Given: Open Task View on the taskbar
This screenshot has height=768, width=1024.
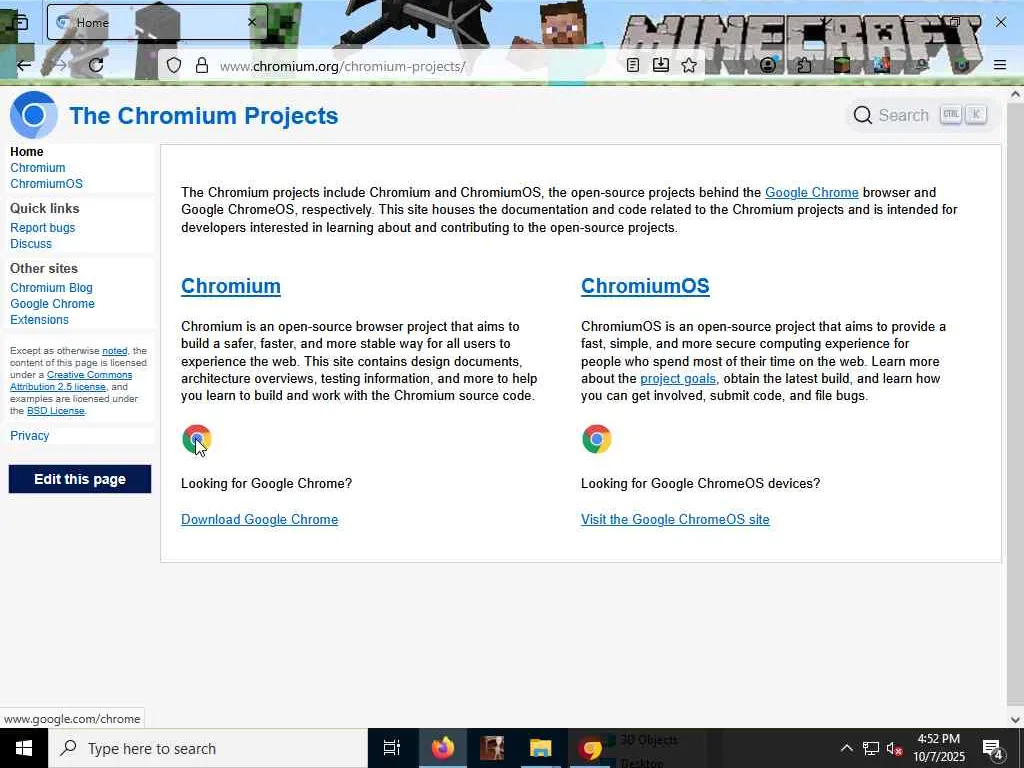Looking at the screenshot, I should click(x=392, y=748).
